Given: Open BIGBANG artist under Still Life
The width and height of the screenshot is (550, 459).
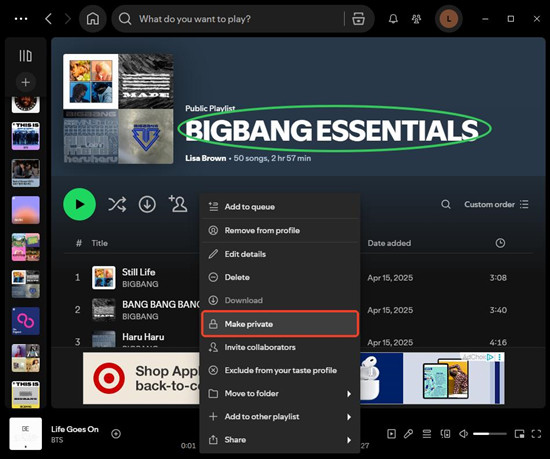Looking at the screenshot, I should tap(140, 284).
